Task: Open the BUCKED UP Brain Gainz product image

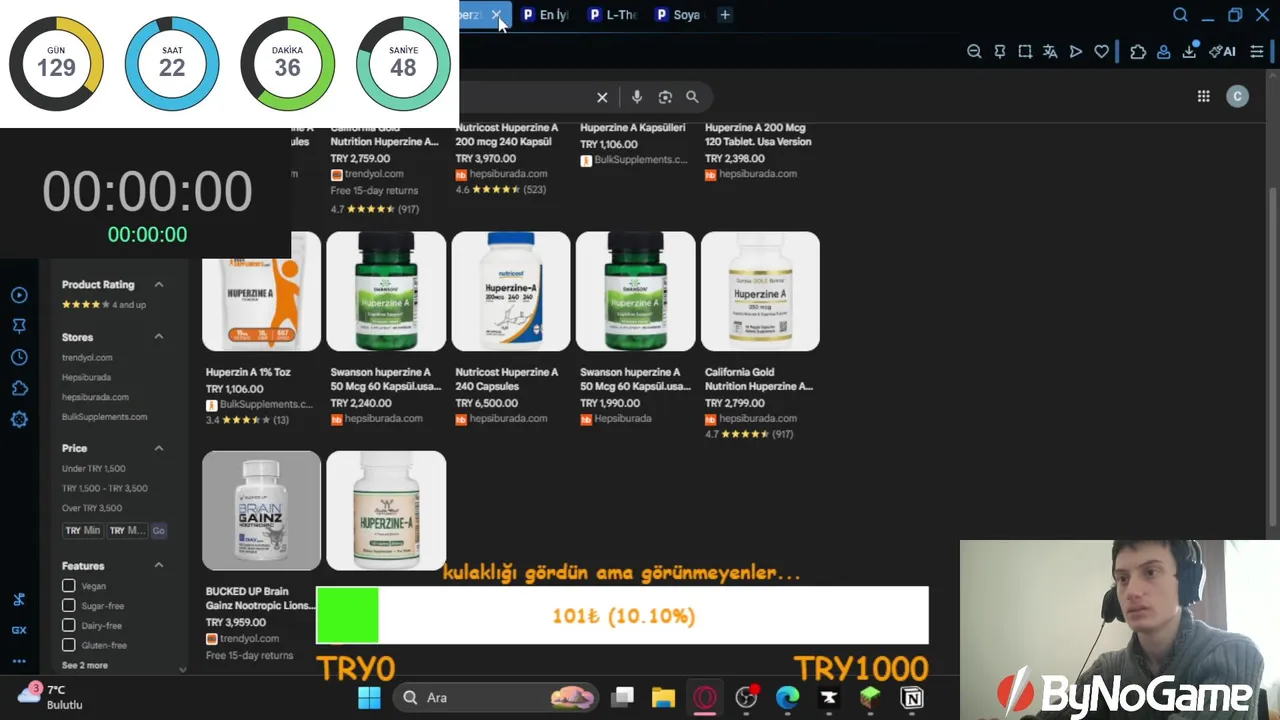Action: (x=261, y=511)
